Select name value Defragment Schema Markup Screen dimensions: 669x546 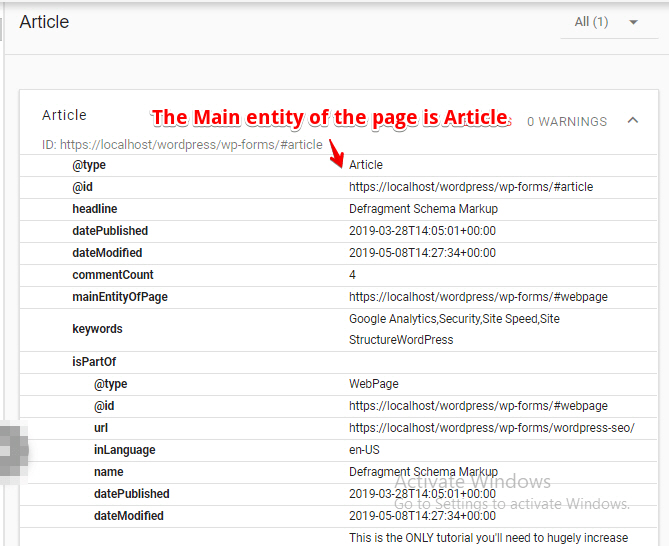pyautogui.click(x=423, y=472)
